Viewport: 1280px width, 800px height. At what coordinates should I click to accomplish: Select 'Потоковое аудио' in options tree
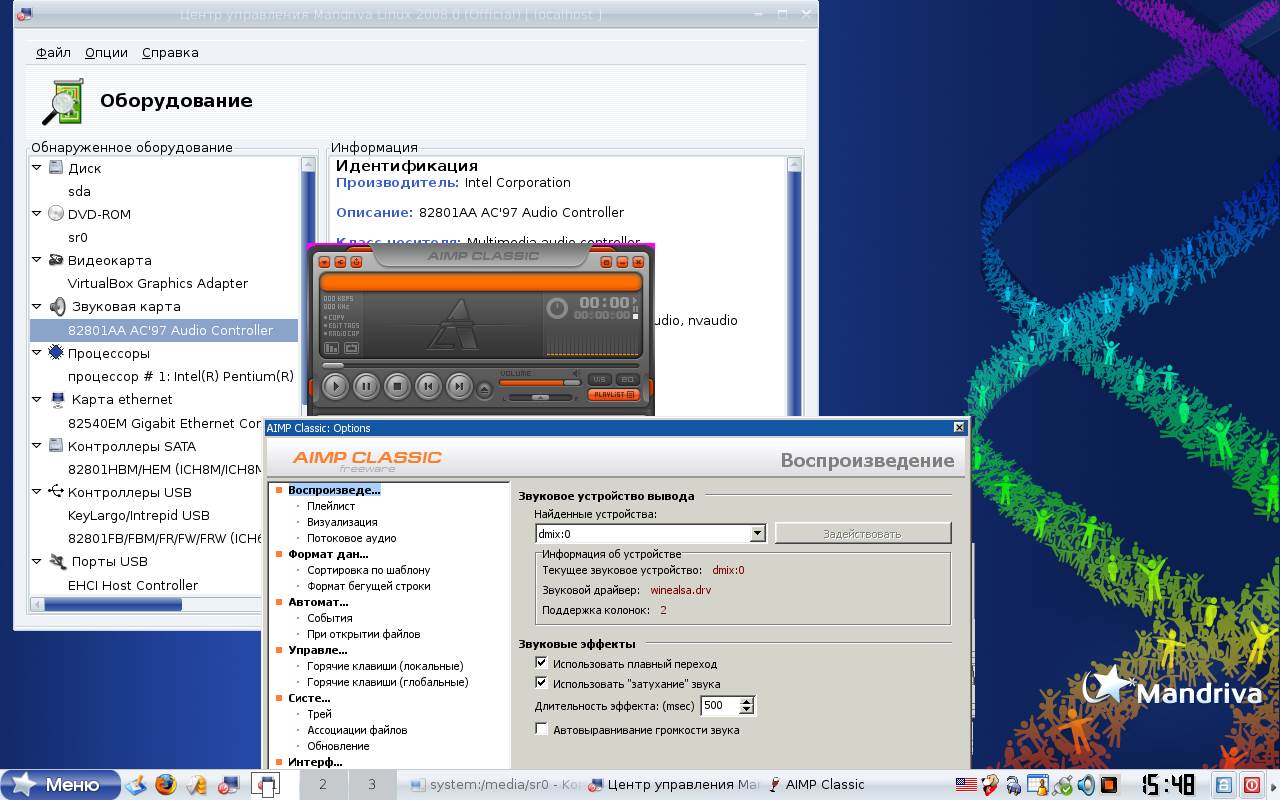[352, 538]
